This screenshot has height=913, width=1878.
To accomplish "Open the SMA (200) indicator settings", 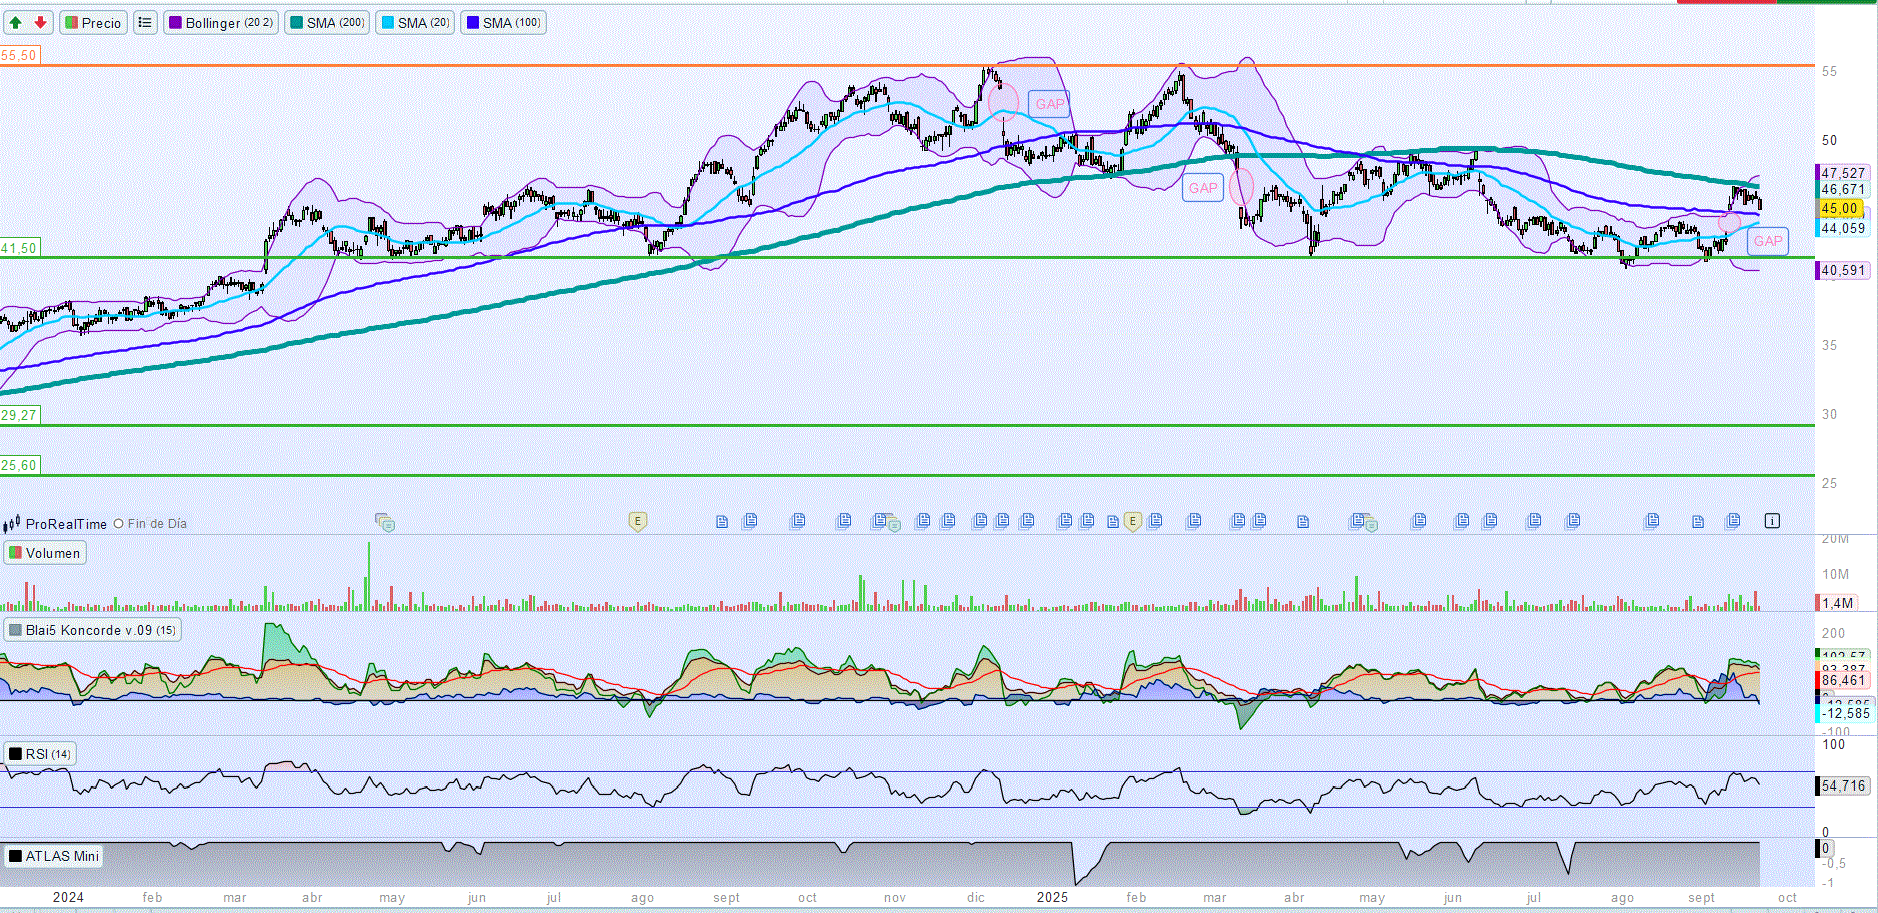I will point(327,22).
